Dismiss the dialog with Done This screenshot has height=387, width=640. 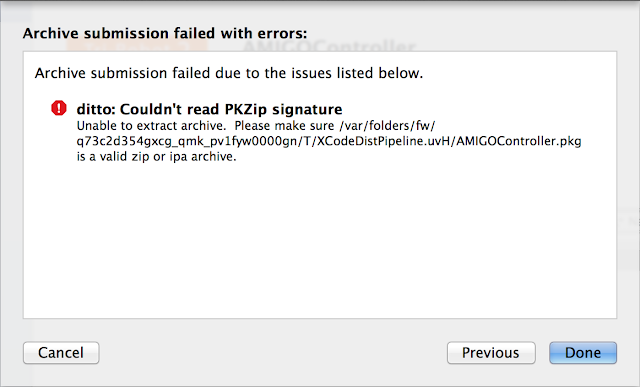click(x=582, y=353)
